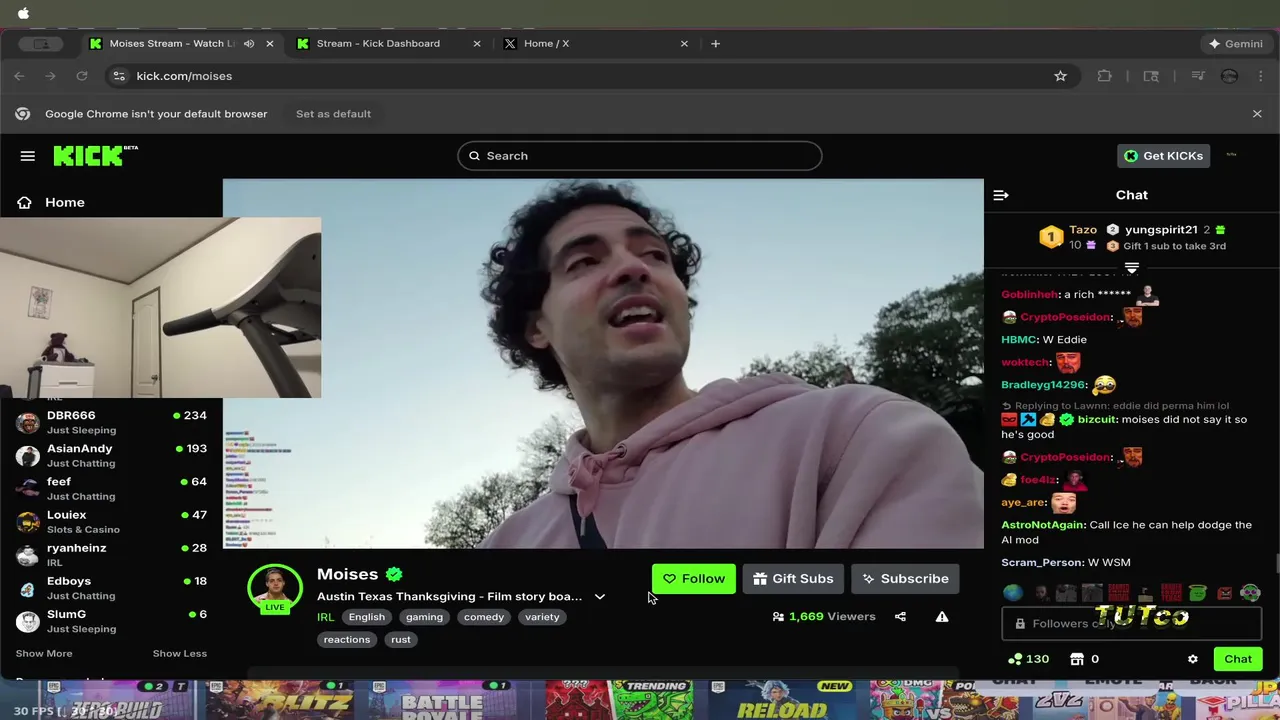The height and width of the screenshot is (720, 1280).
Task: Click username AstroNotAgain in chat
Action: (1043, 525)
